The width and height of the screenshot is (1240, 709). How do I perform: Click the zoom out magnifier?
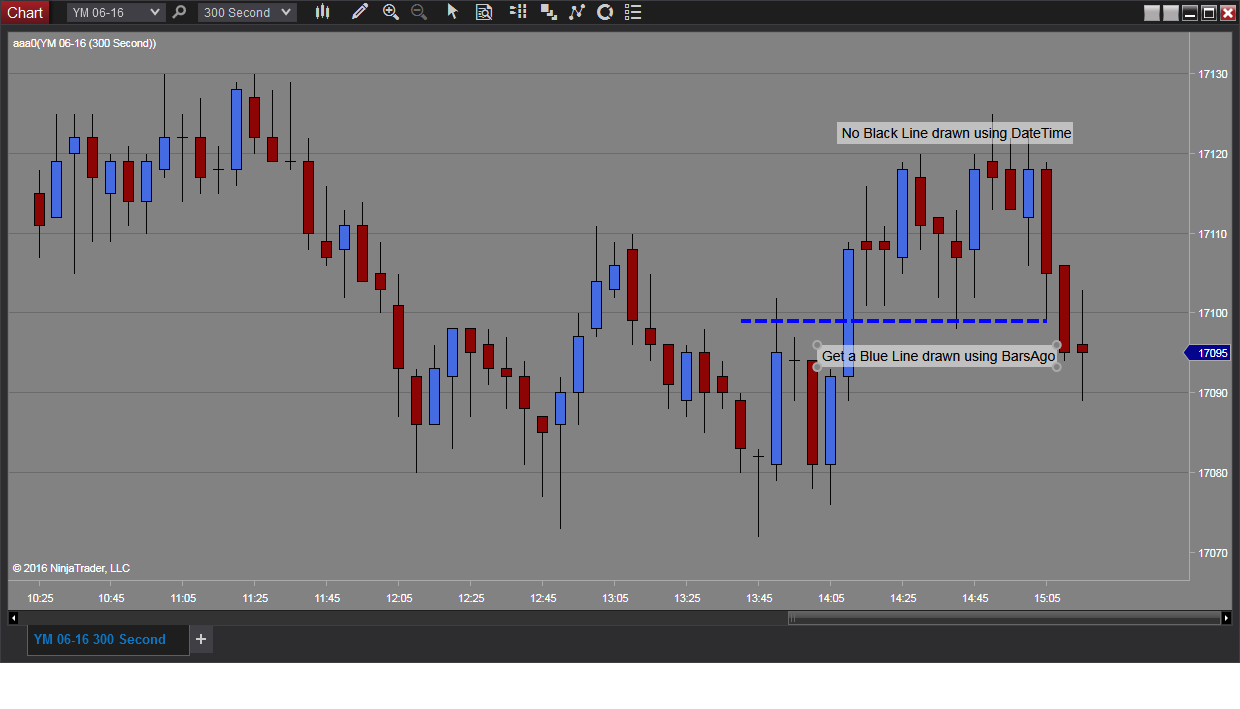pyautogui.click(x=419, y=12)
